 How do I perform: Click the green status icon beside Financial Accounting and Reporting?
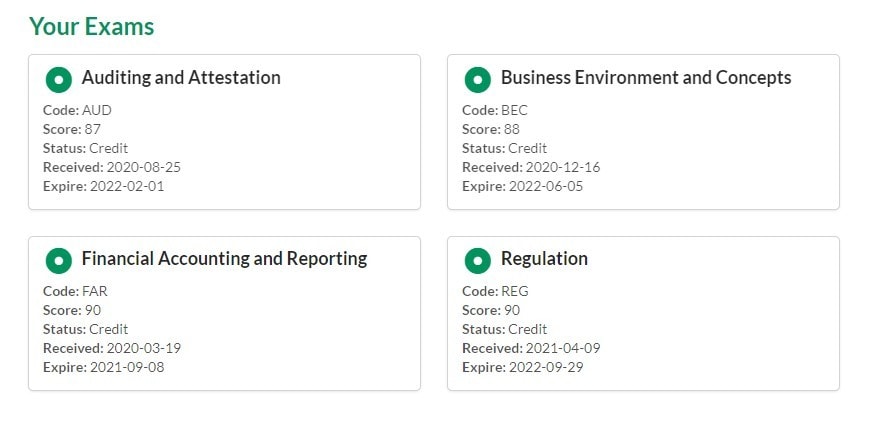[x=59, y=261]
